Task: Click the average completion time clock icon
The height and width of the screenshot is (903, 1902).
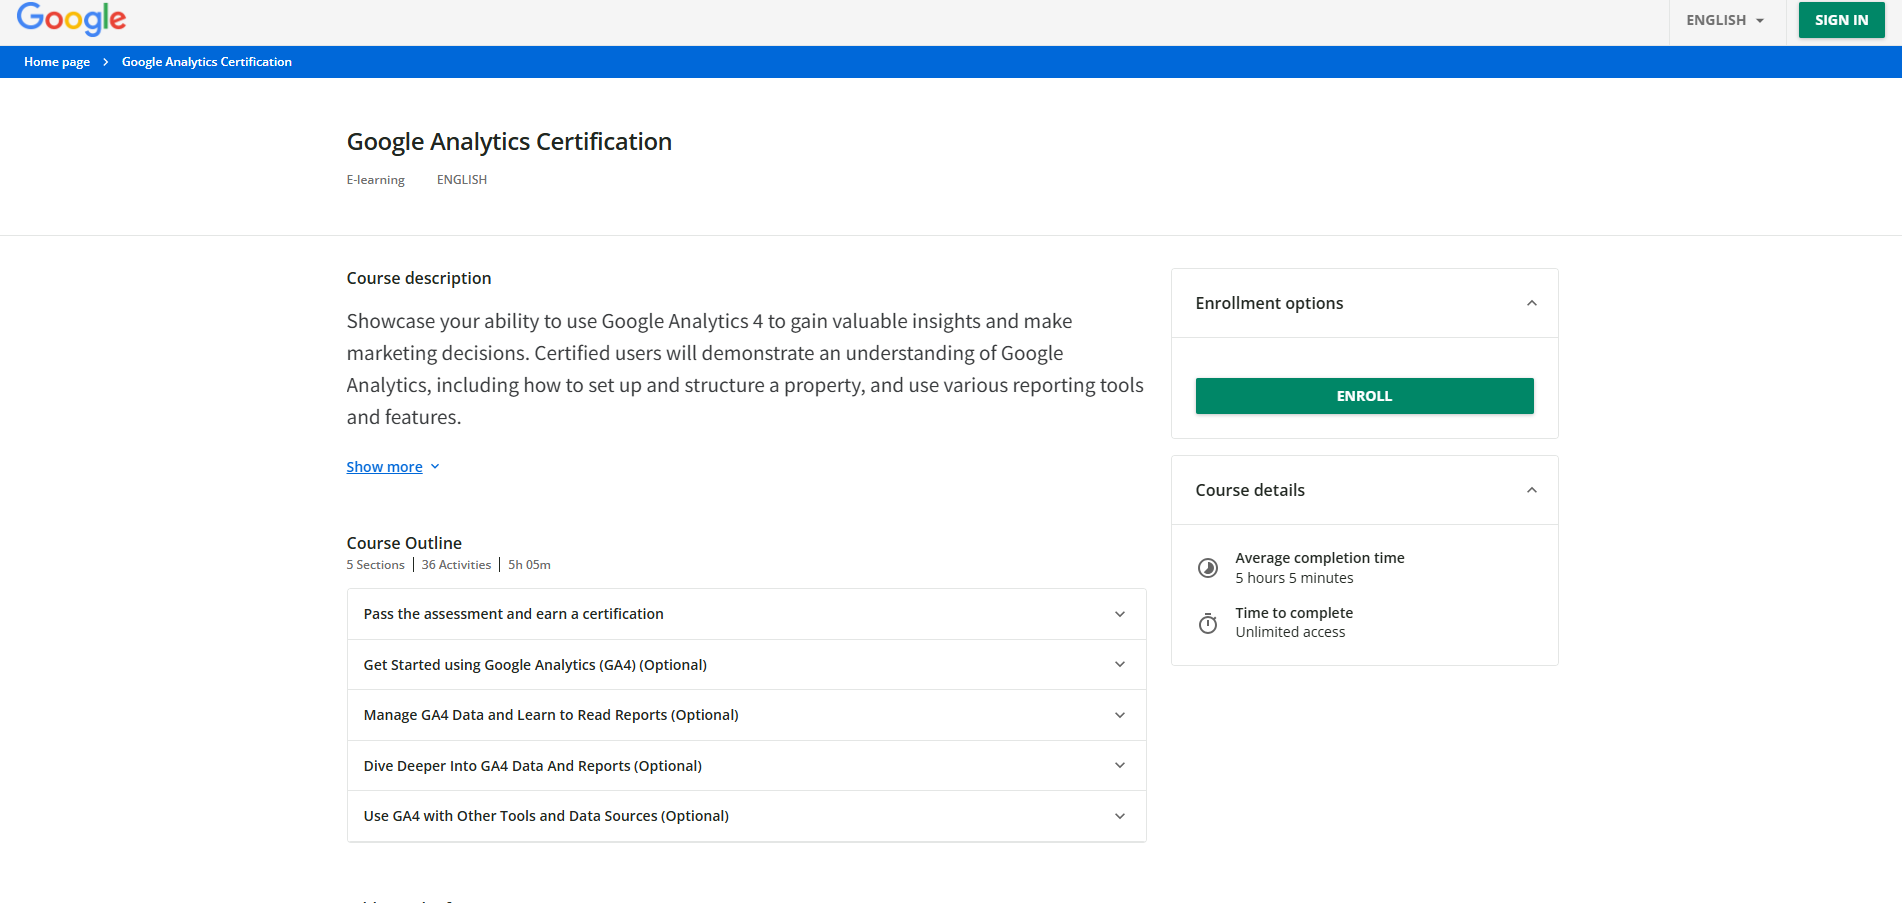Action: [x=1208, y=568]
